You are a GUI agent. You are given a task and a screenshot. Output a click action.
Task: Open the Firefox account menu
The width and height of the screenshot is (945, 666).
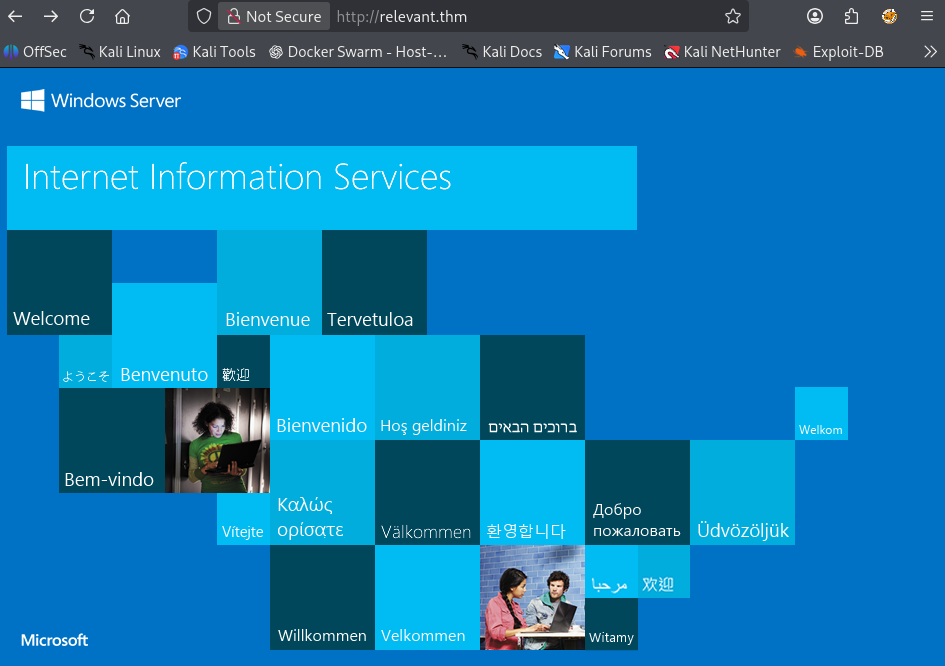pyautogui.click(x=815, y=16)
